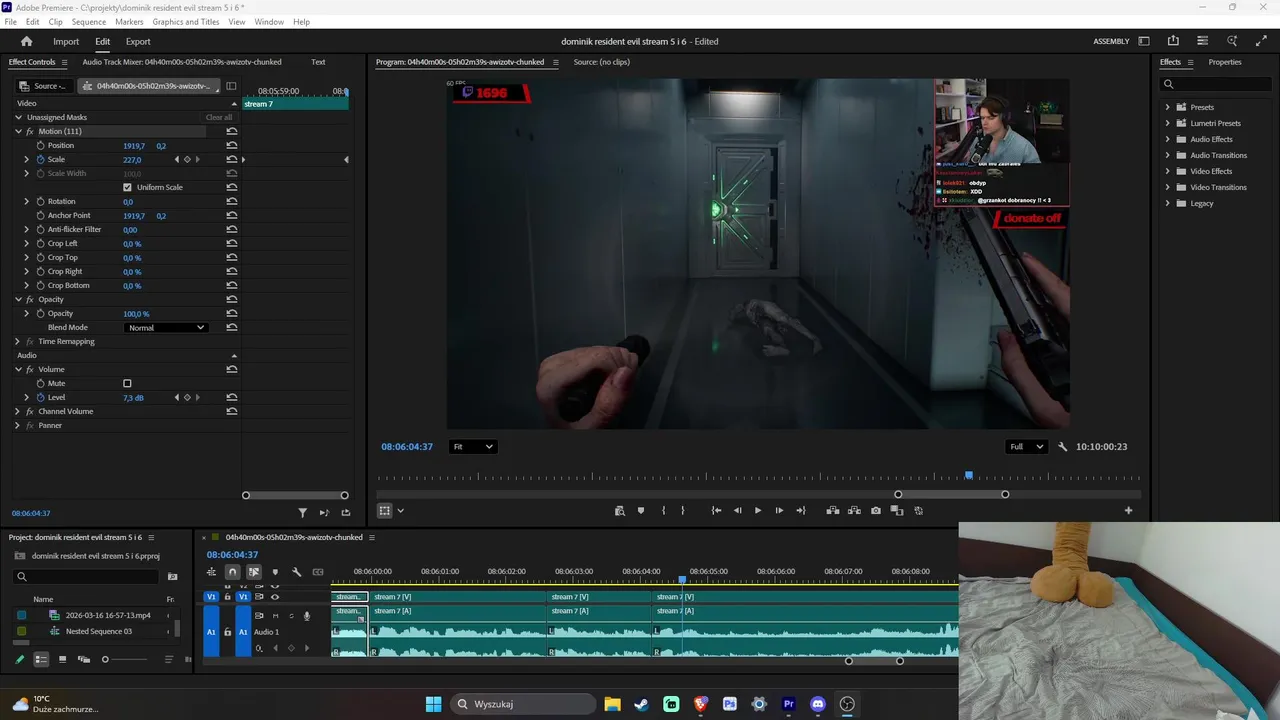Open the Quick Export share icon
This screenshot has width=1280, height=720.
click(x=1173, y=41)
